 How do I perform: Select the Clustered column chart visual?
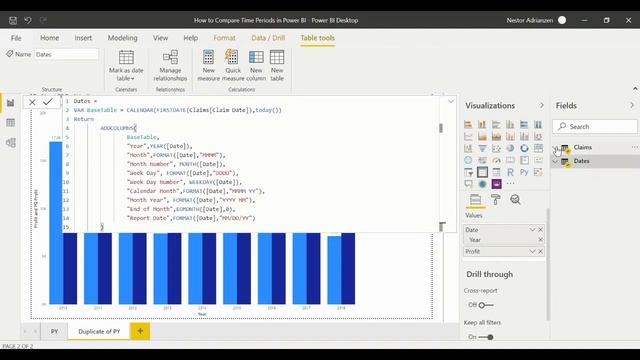tap(510, 124)
